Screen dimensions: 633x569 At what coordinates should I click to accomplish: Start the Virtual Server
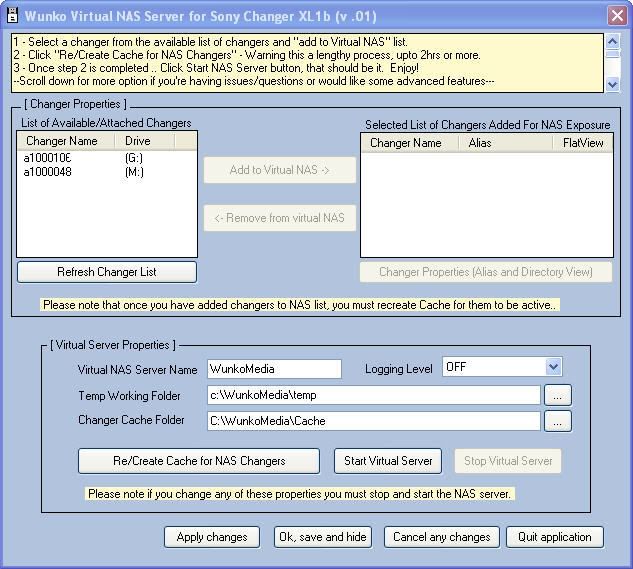(x=388, y=461)
